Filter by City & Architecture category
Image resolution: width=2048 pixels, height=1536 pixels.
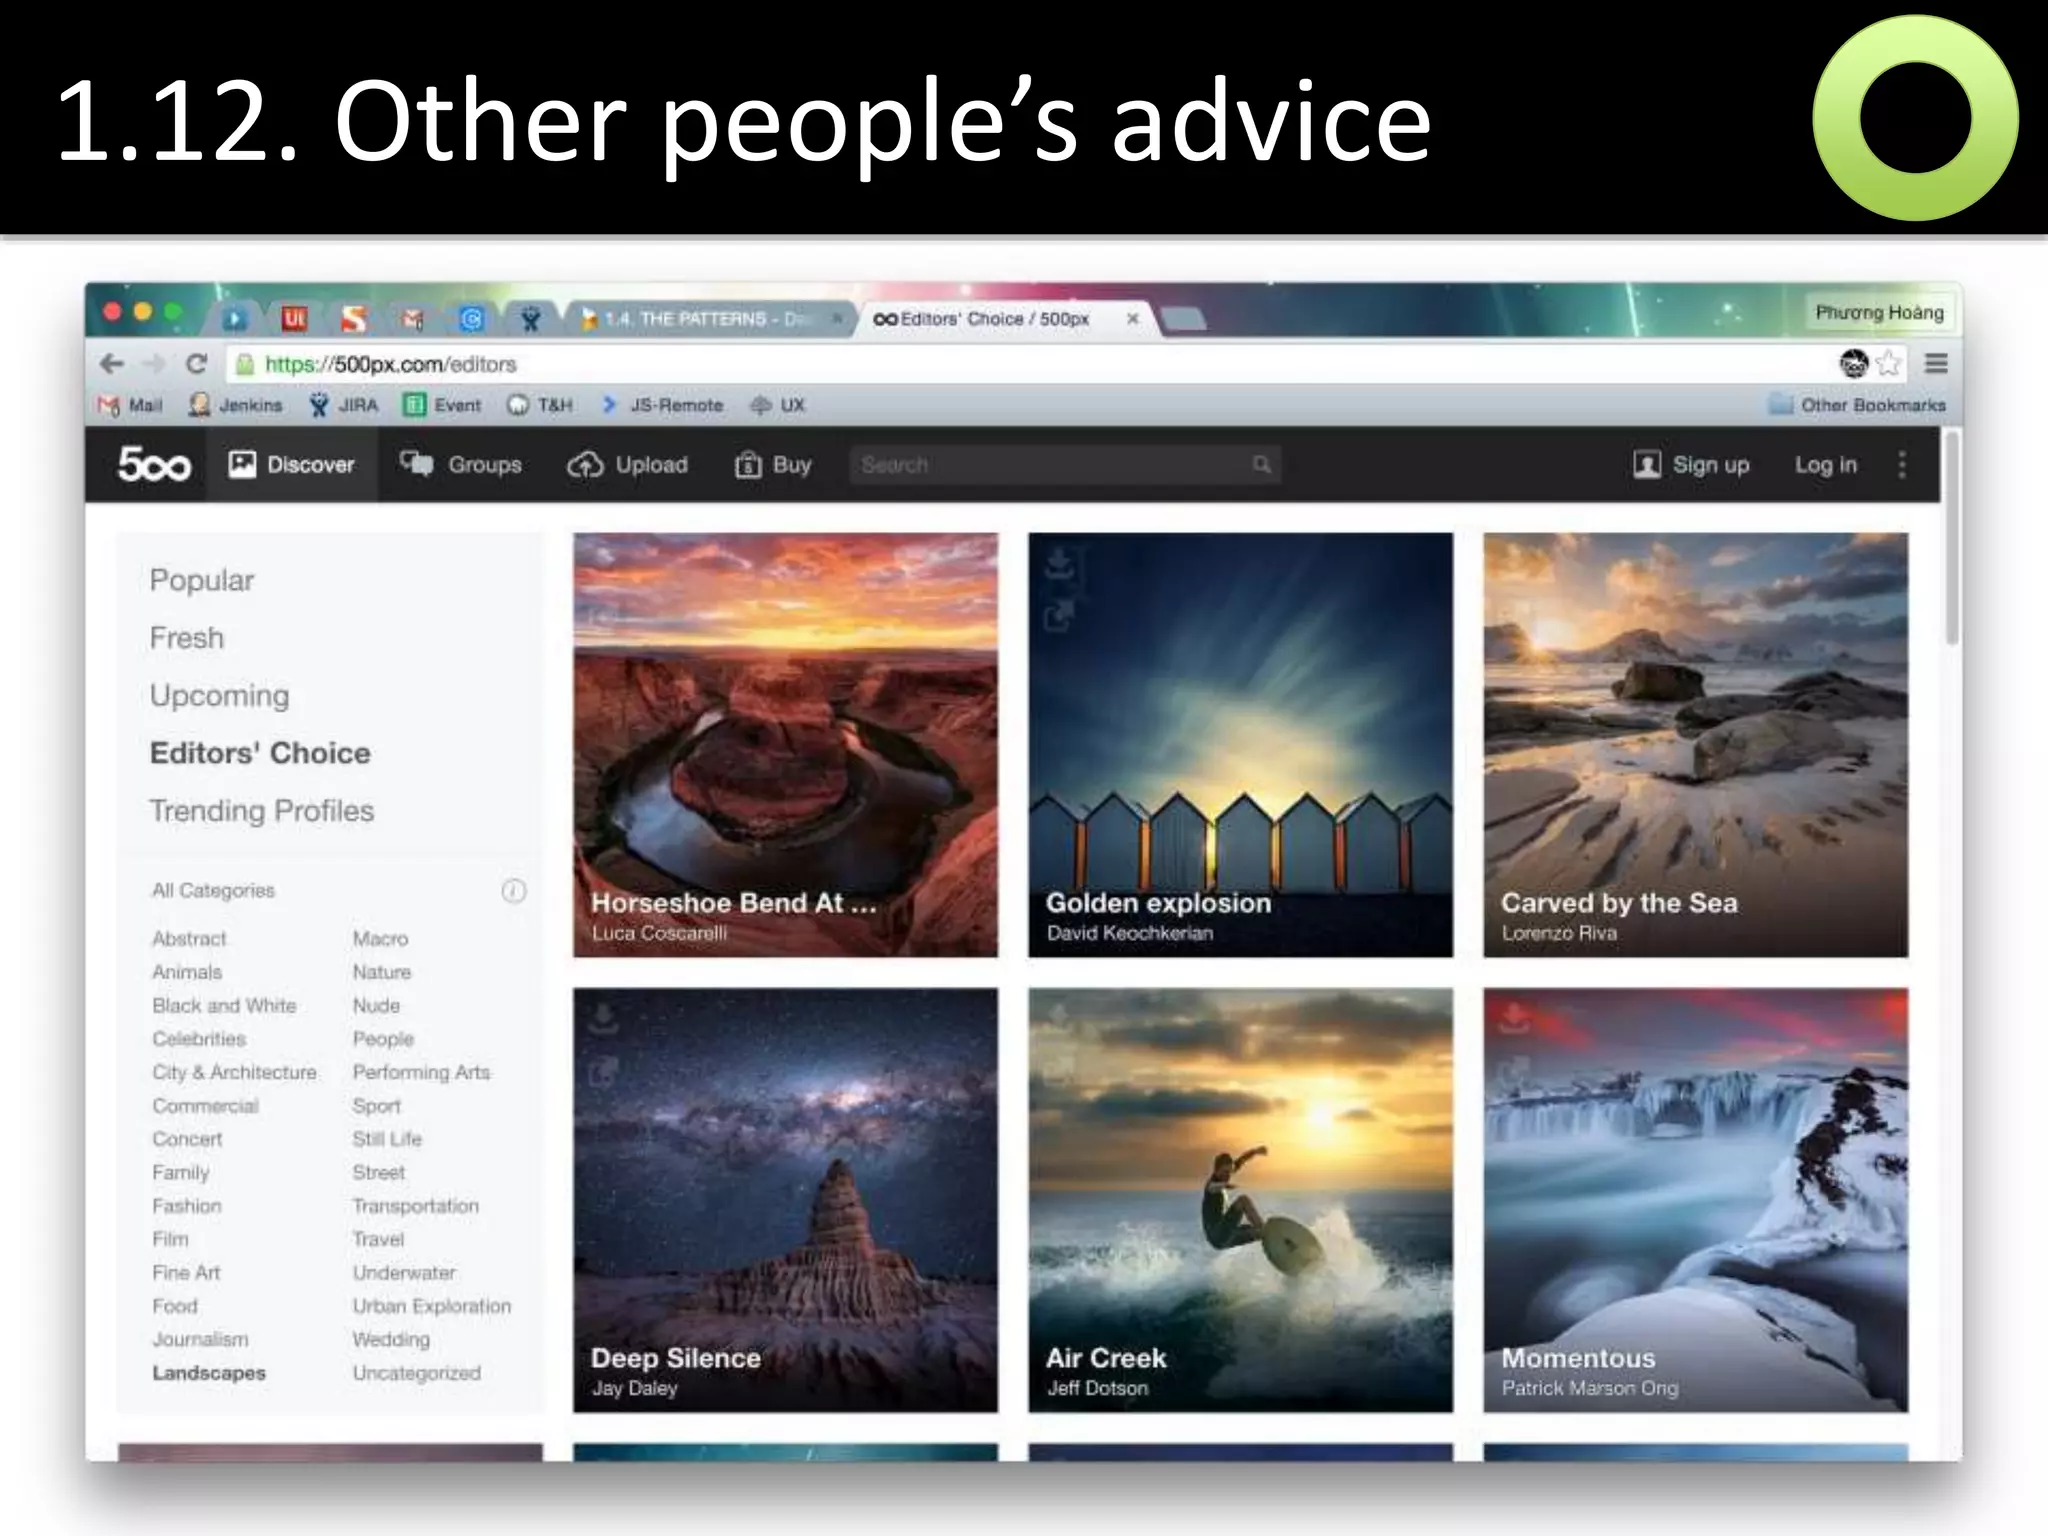pyautogui.click(x=234, y=1072)
